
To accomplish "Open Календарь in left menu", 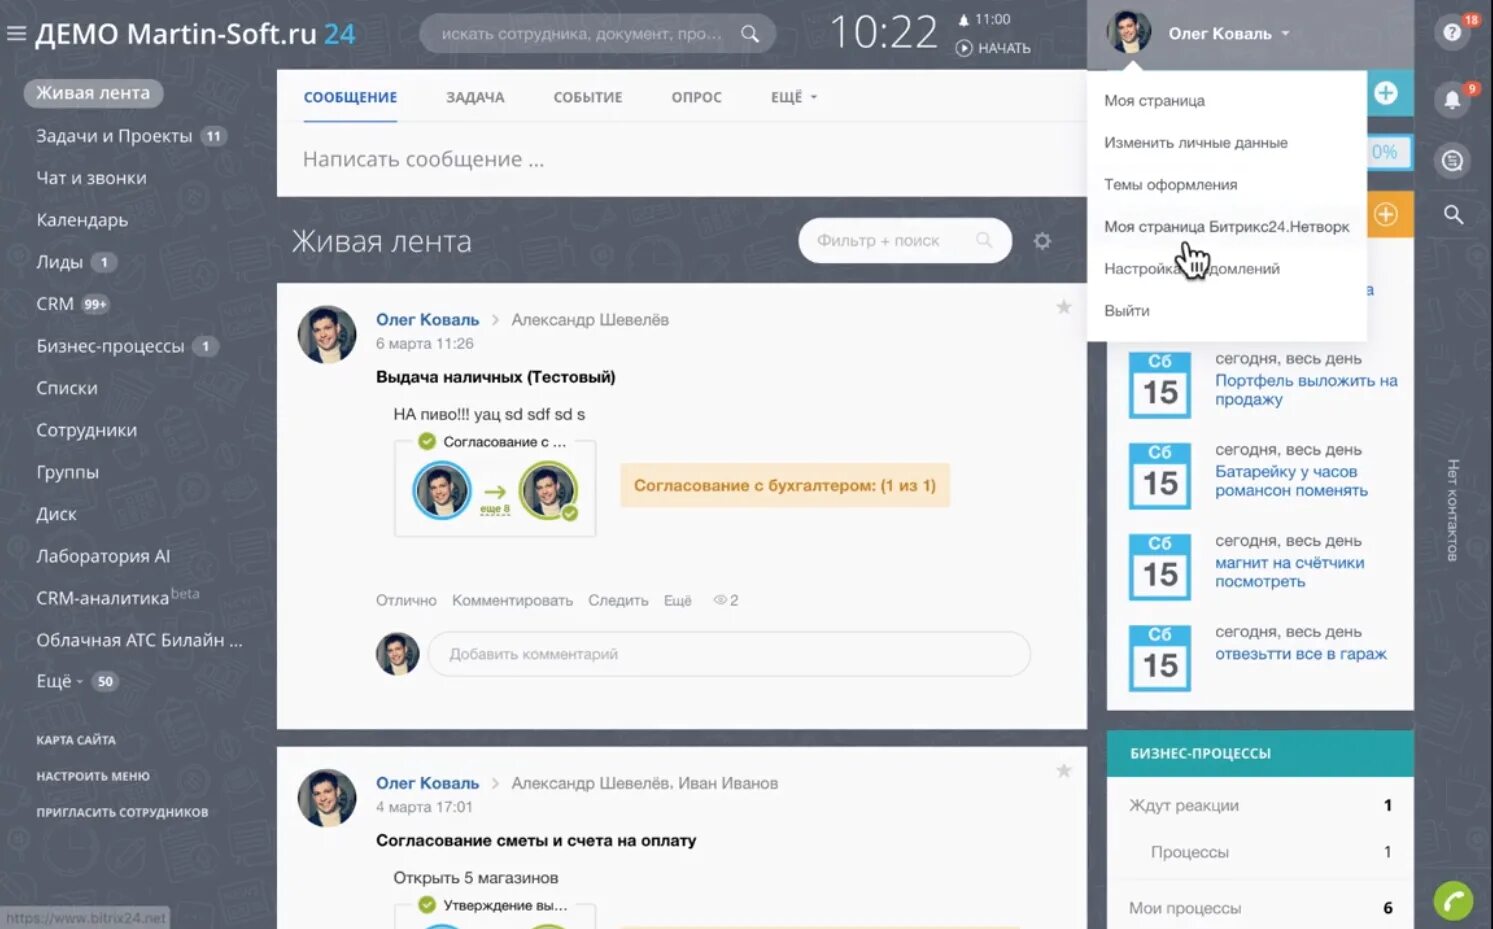I will pyautogui.click(x=82, y=220).
